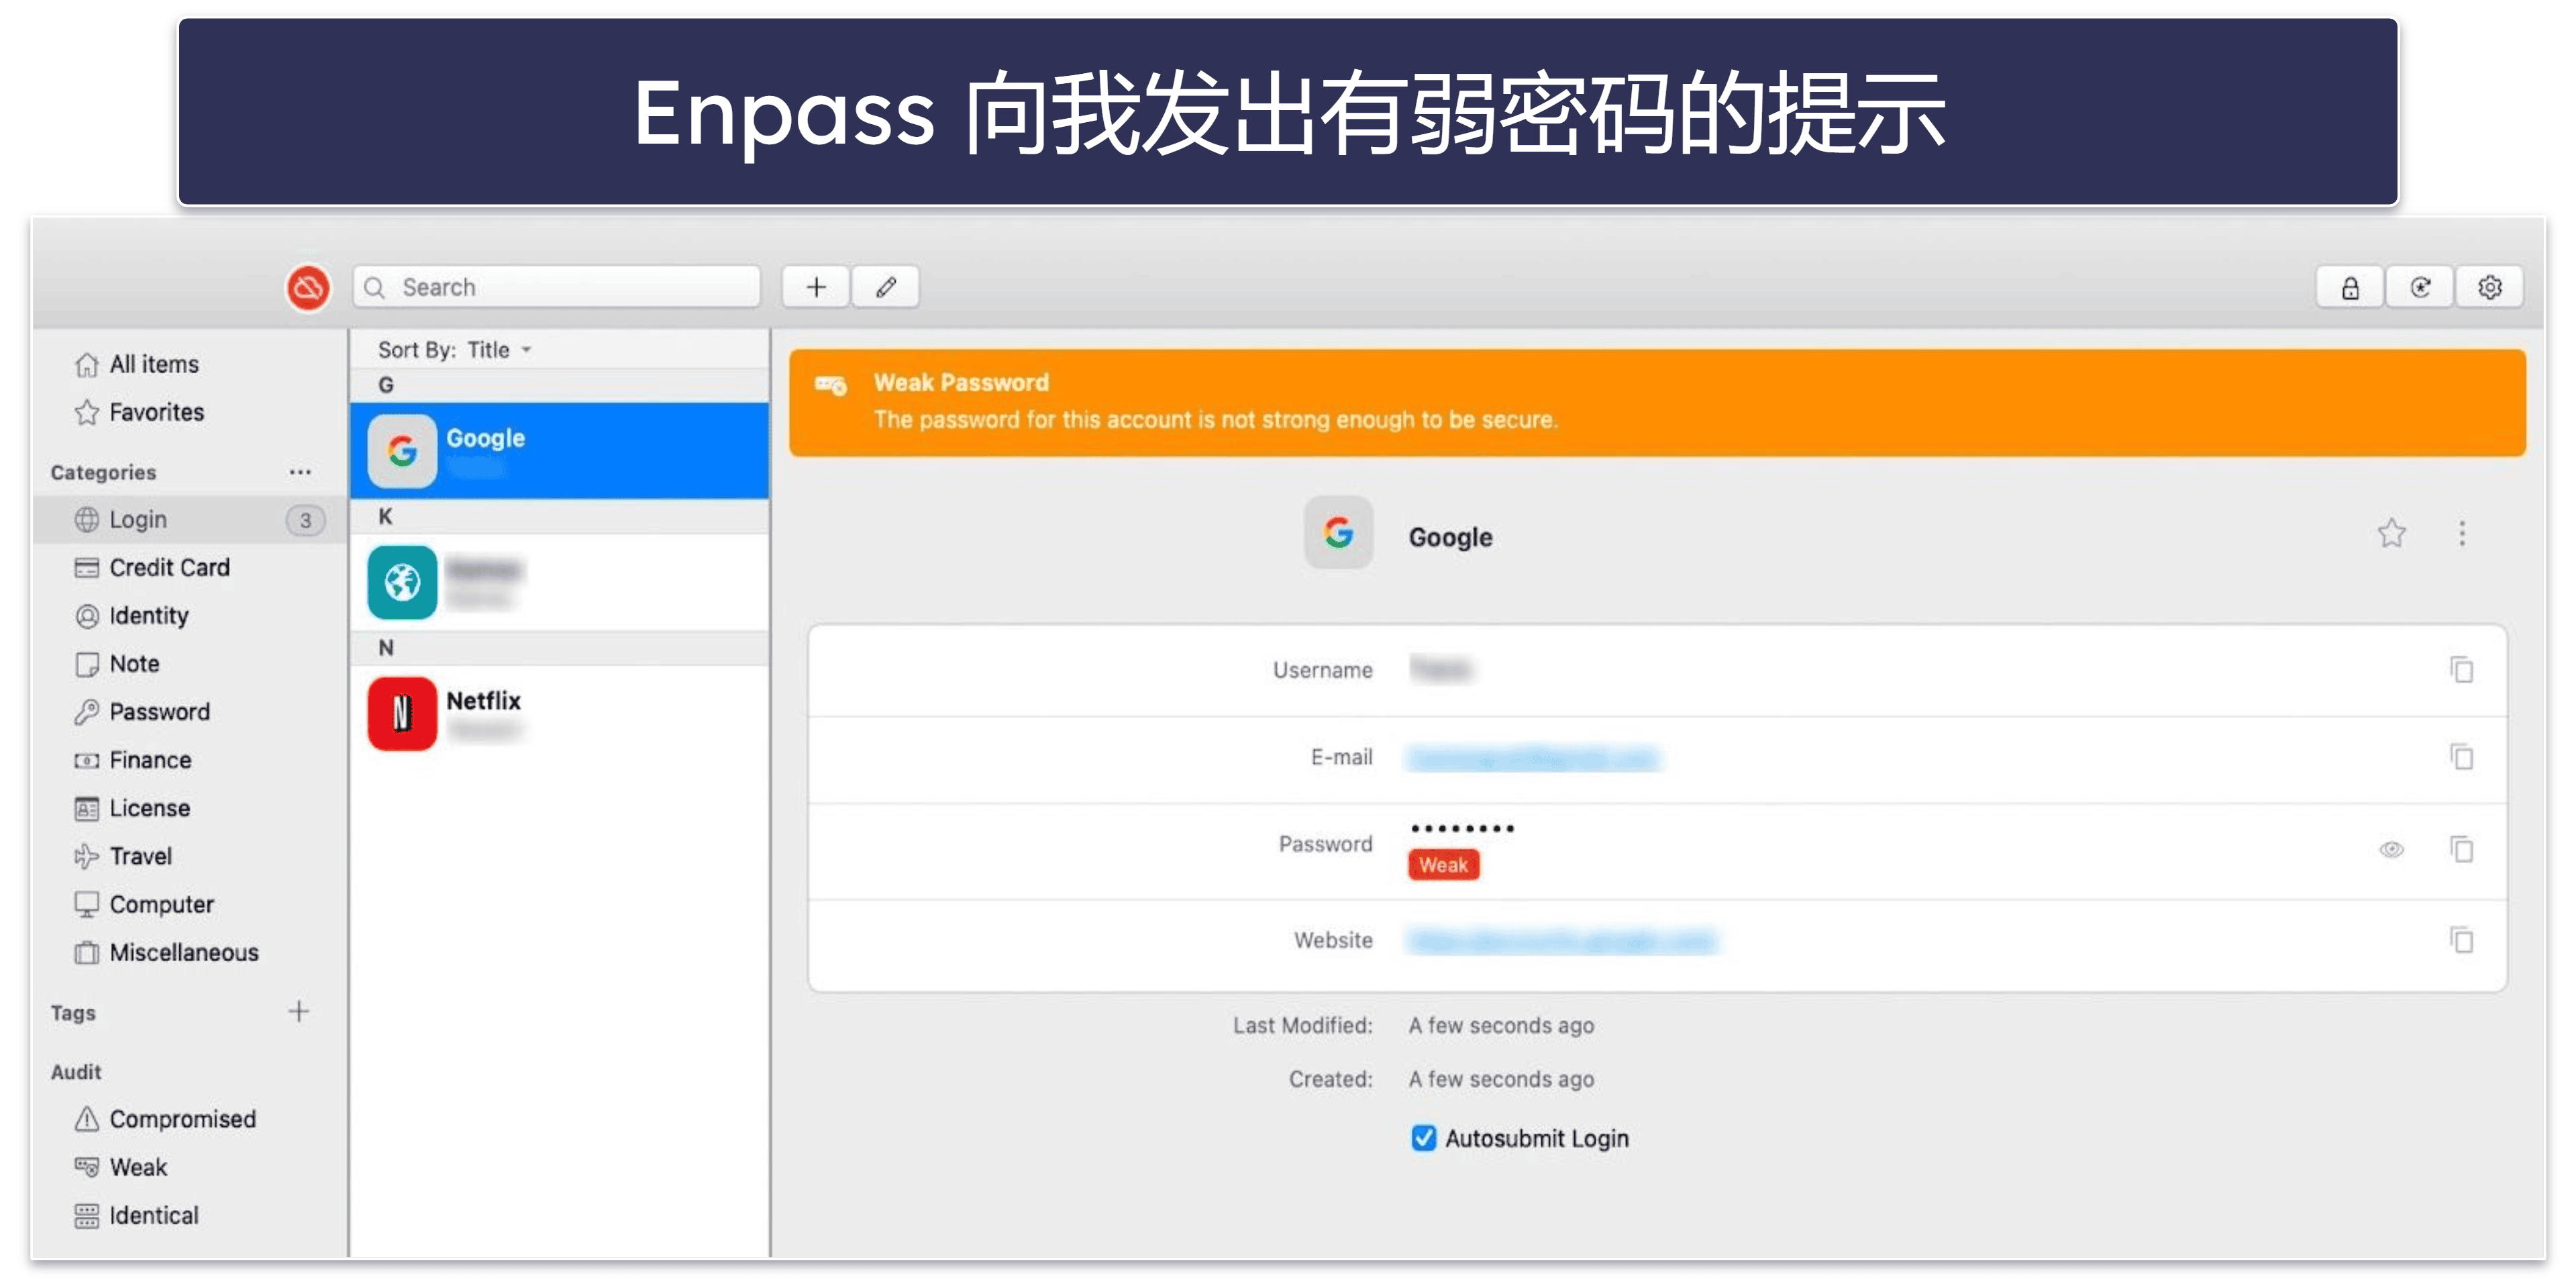Add a new item with plus button
This screenshot has width=2576, height=1282.
click(x=816, y=288)
